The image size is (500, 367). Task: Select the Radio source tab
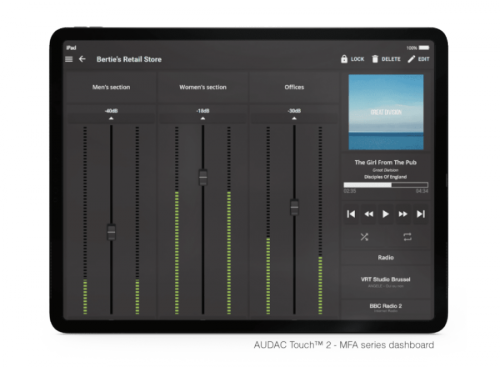(x=386, y=258)
